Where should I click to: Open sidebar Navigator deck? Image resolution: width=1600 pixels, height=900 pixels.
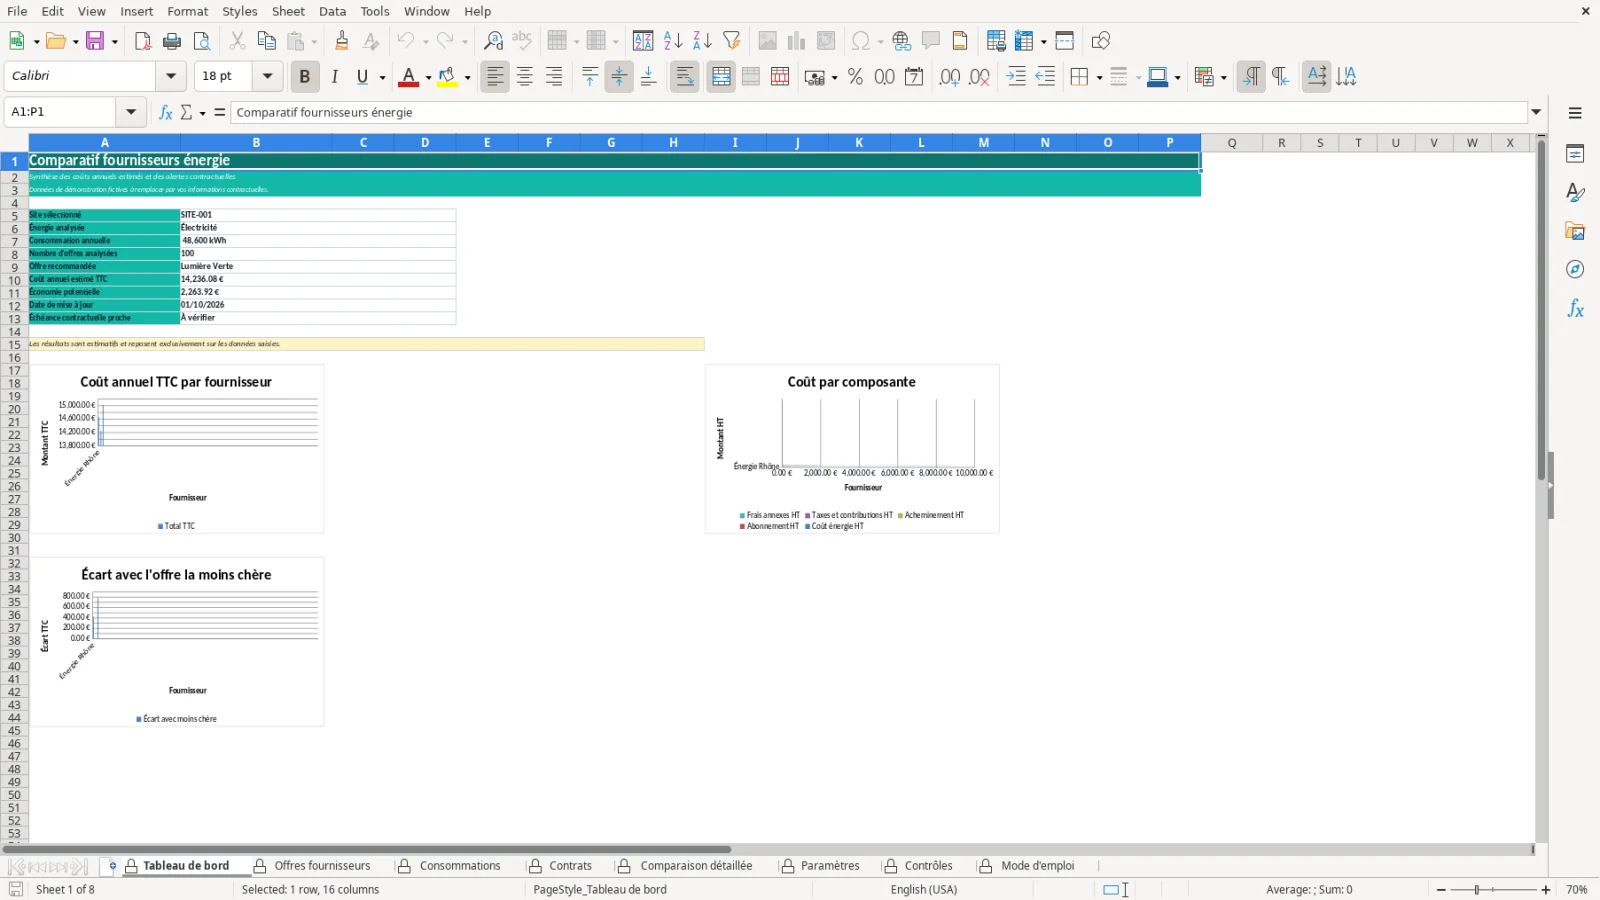[x=1575, y=270]
